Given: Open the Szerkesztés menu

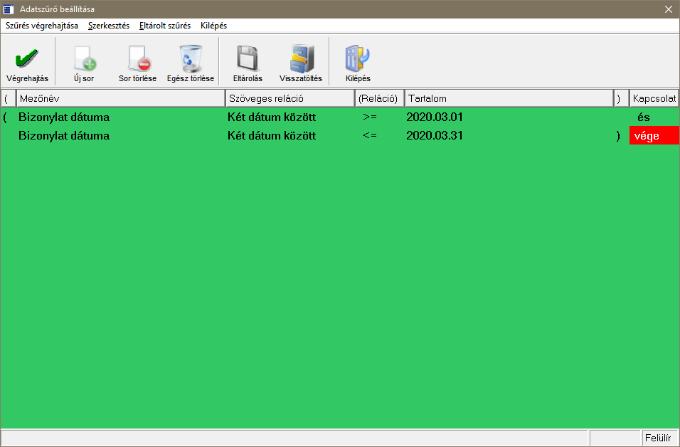Looking at the screenshot, I should (108, 25).
